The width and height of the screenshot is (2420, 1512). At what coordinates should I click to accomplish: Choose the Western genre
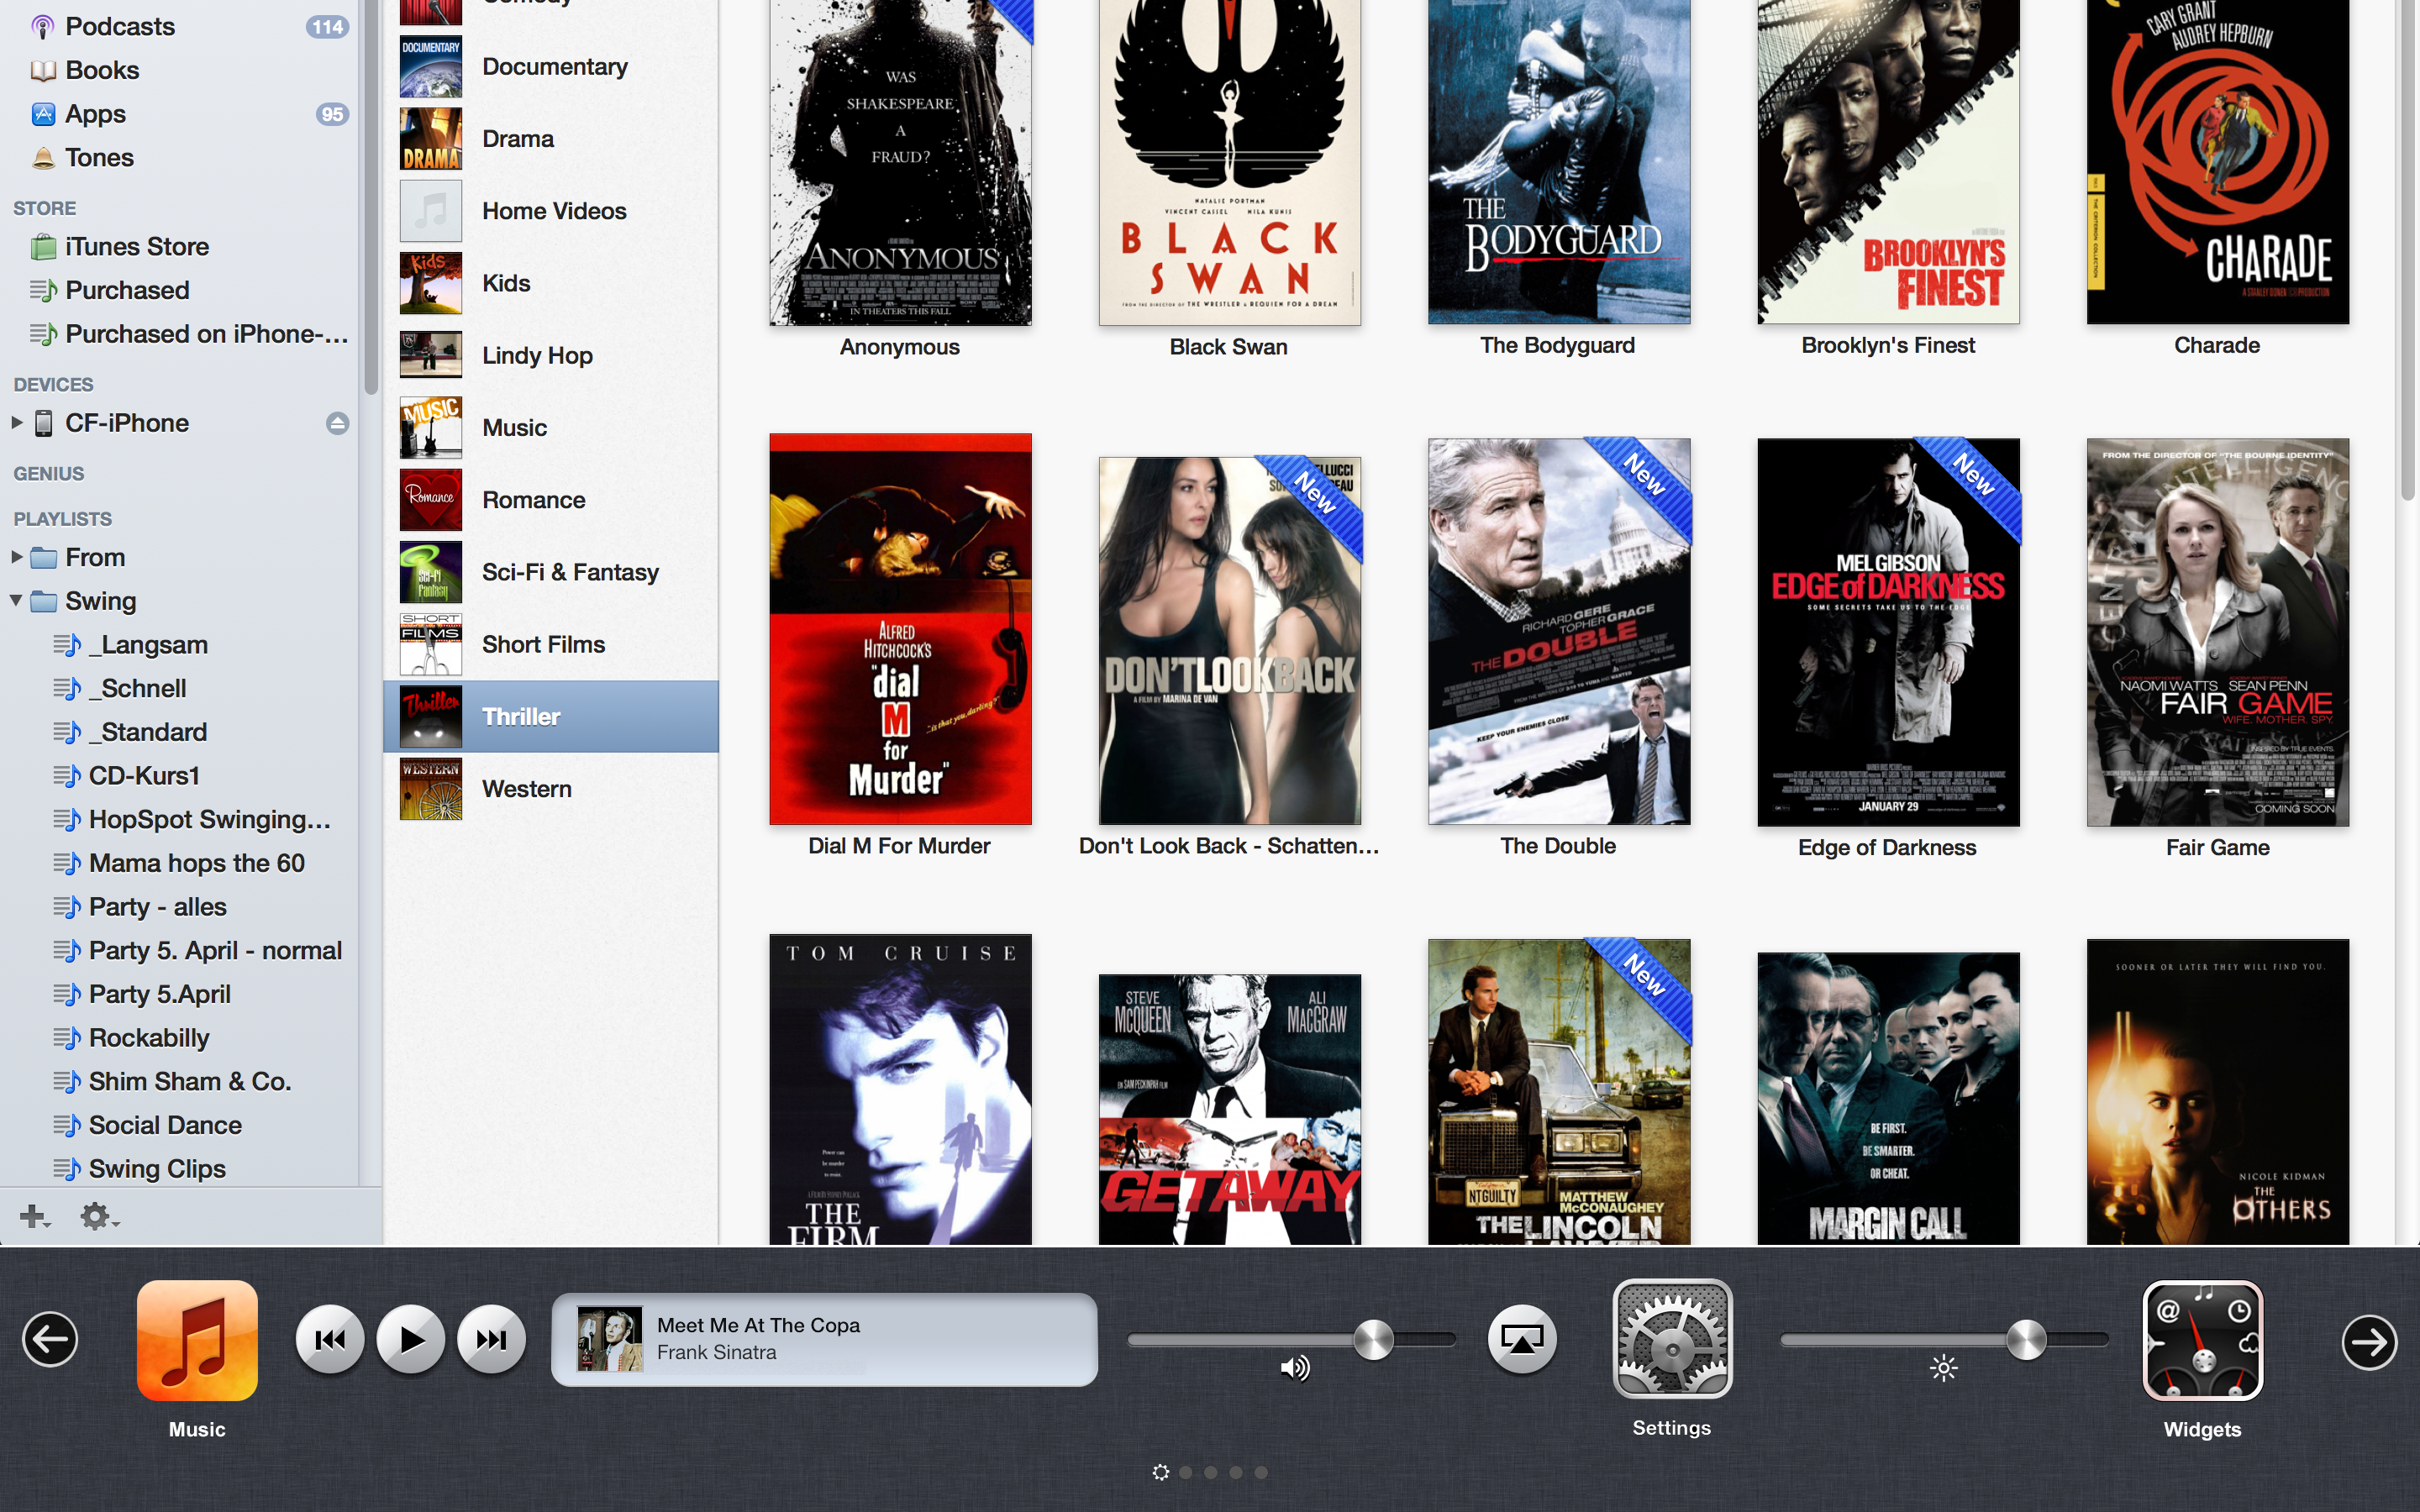pos(551,789)
